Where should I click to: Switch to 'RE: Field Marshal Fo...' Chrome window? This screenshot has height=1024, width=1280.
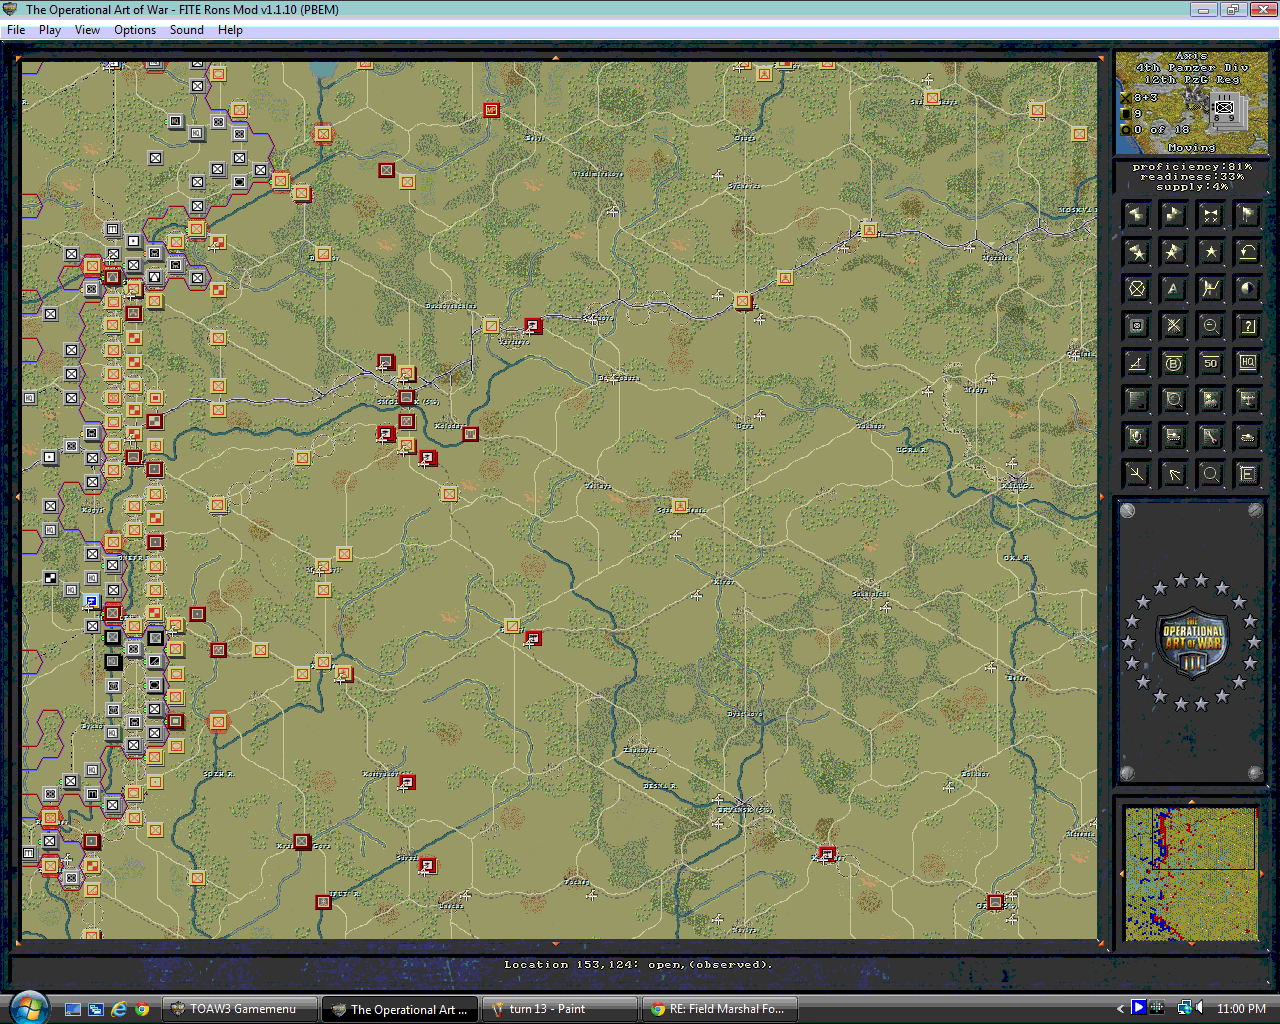(x=719, y=1009)
